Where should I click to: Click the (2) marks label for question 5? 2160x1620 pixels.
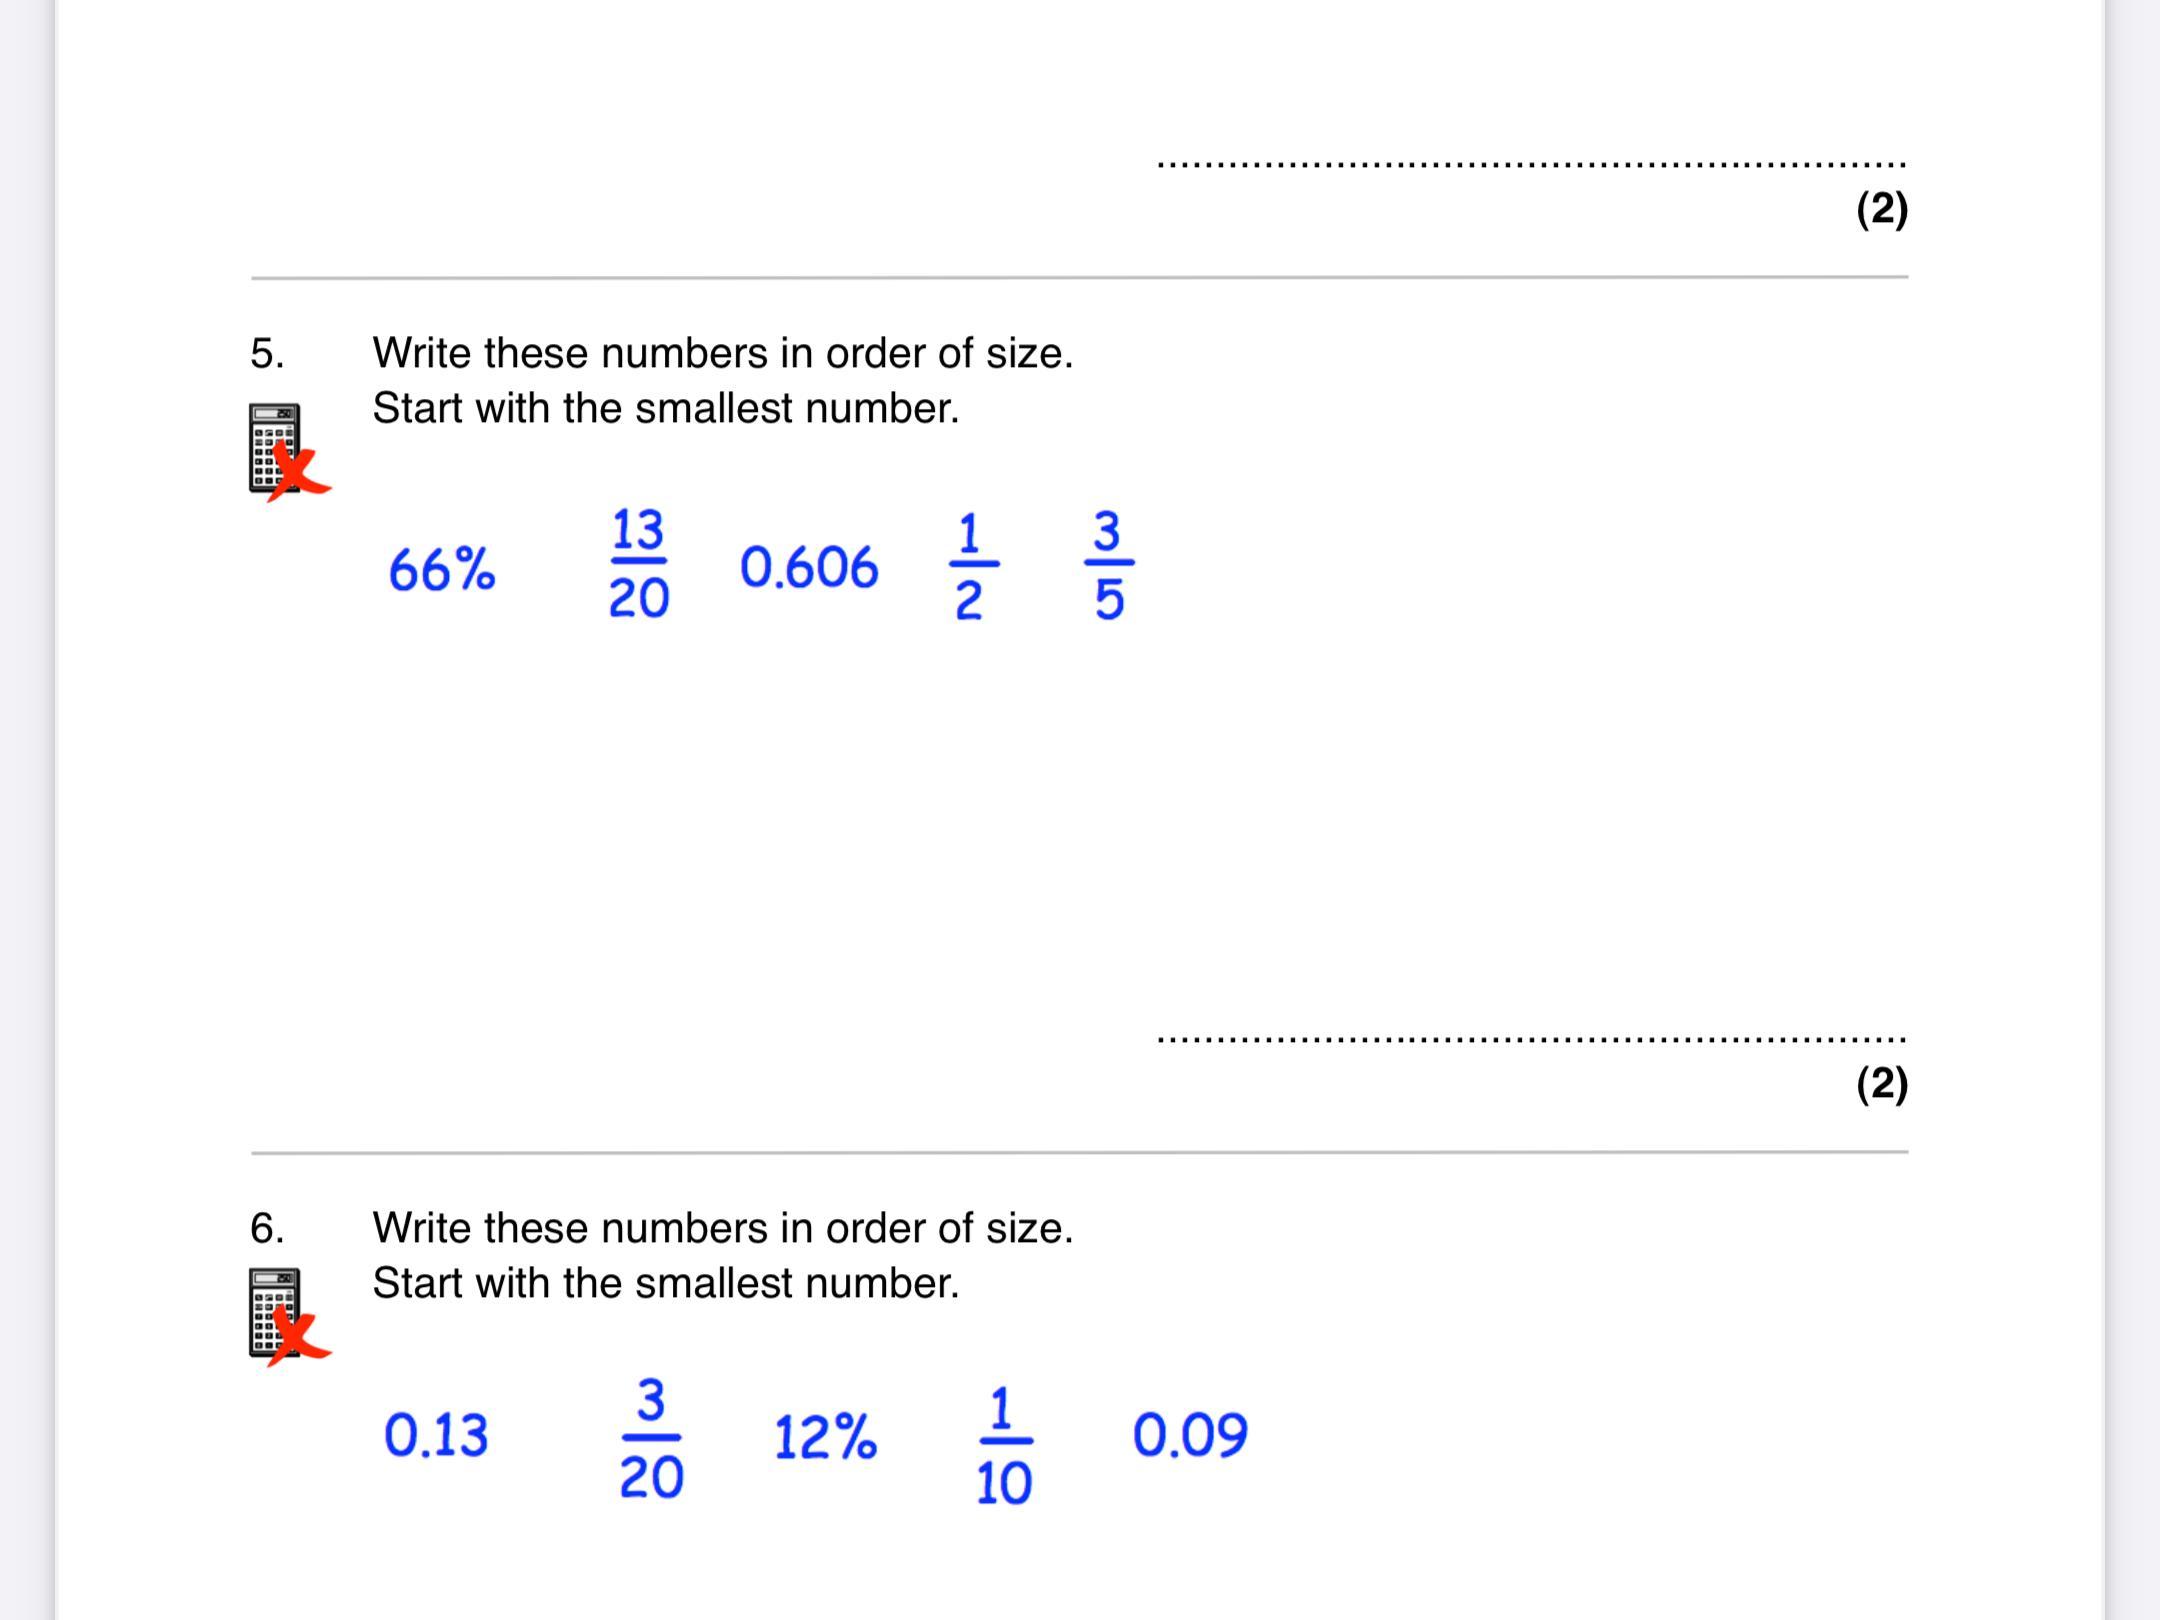[1881, 1084]
